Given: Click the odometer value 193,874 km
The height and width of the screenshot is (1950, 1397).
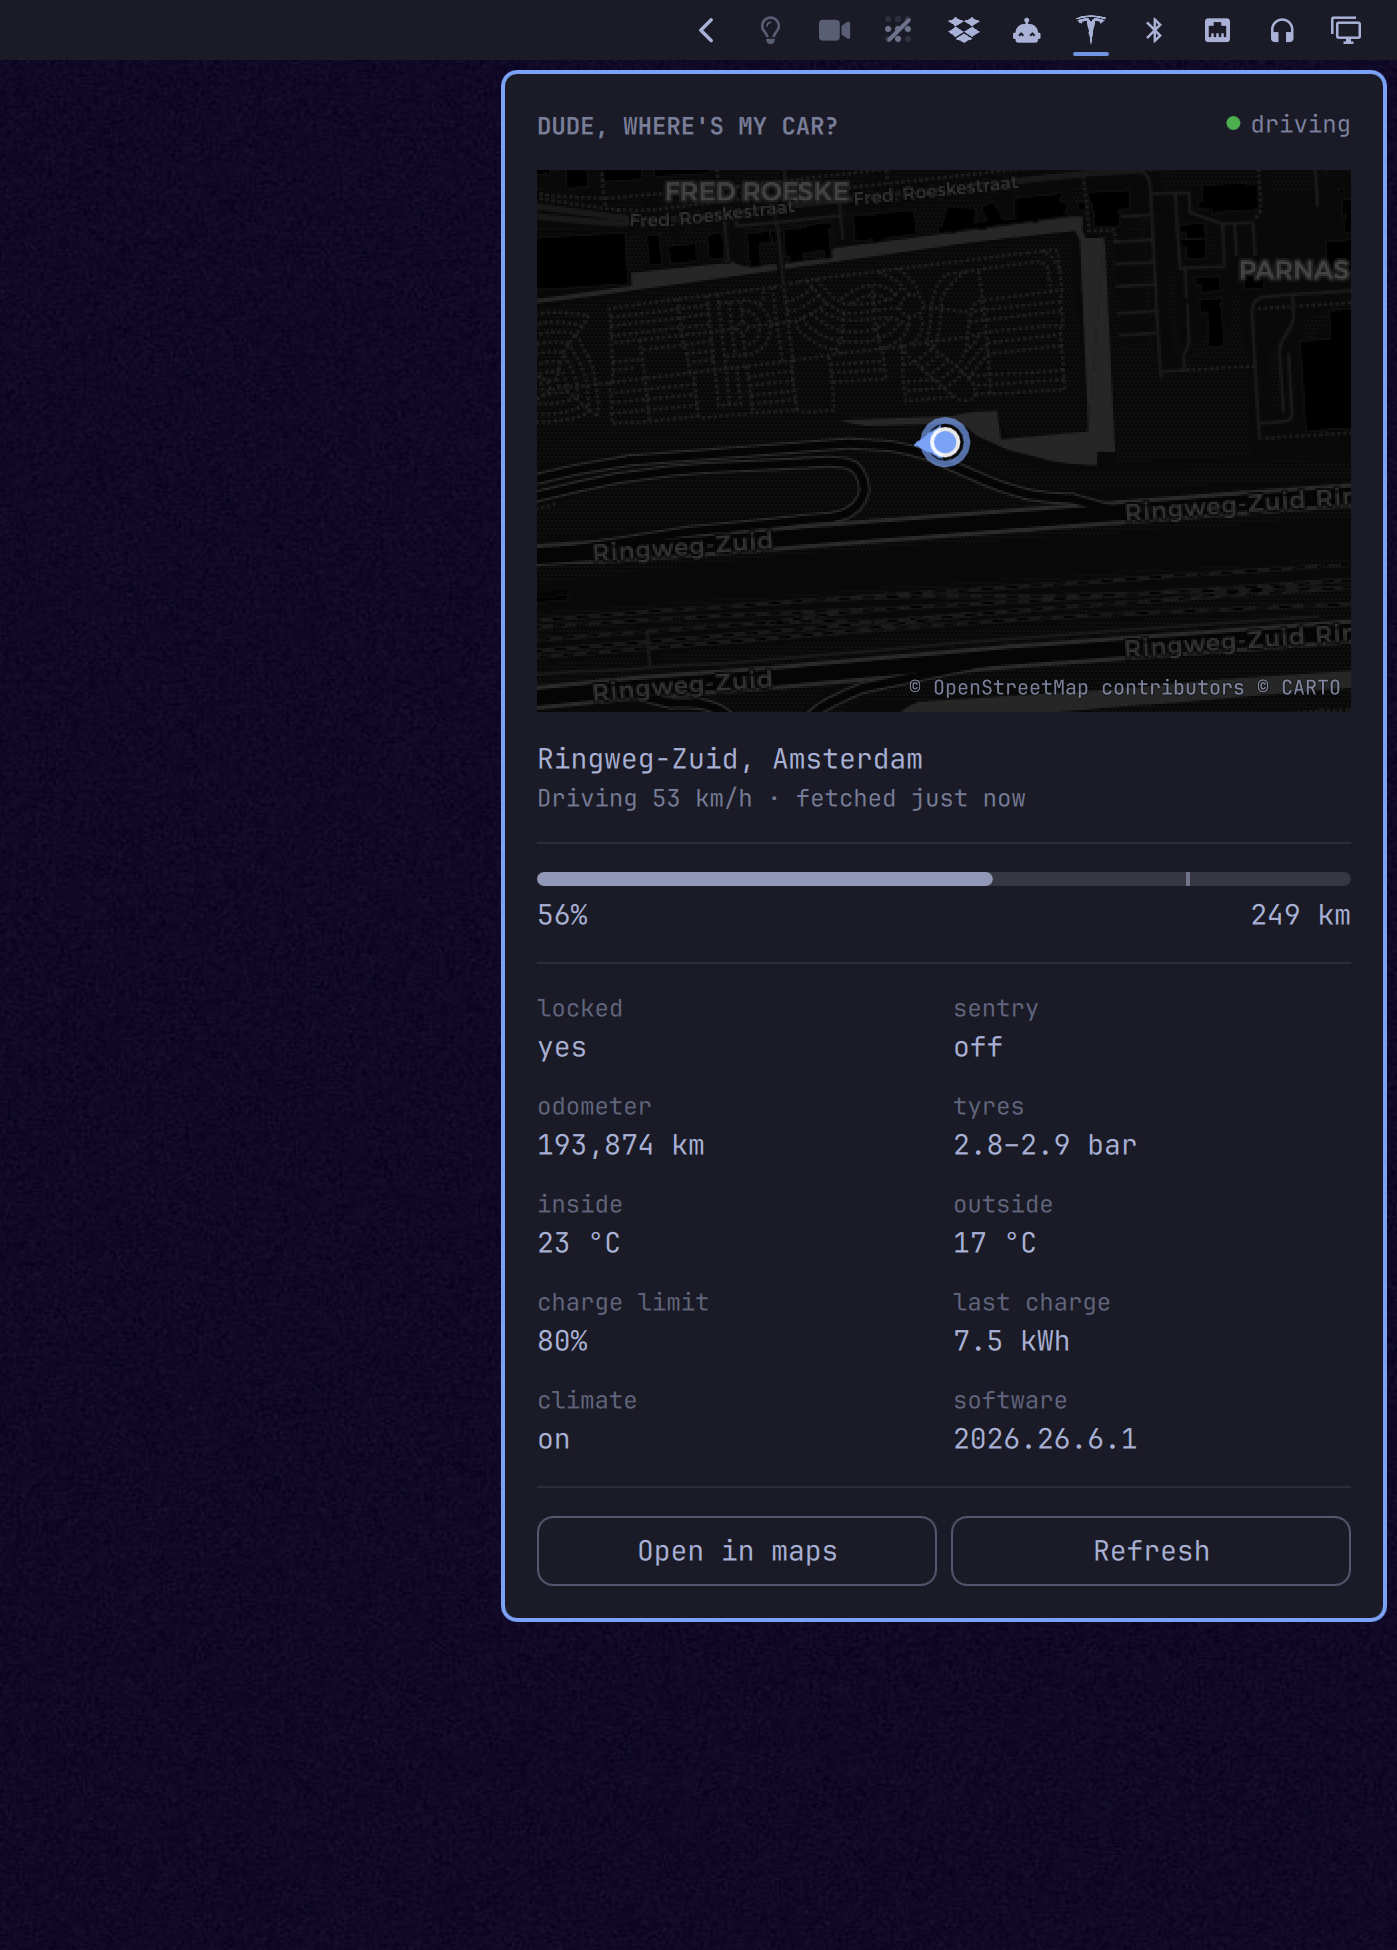Looking at the screenshot, I should 621,1145.
